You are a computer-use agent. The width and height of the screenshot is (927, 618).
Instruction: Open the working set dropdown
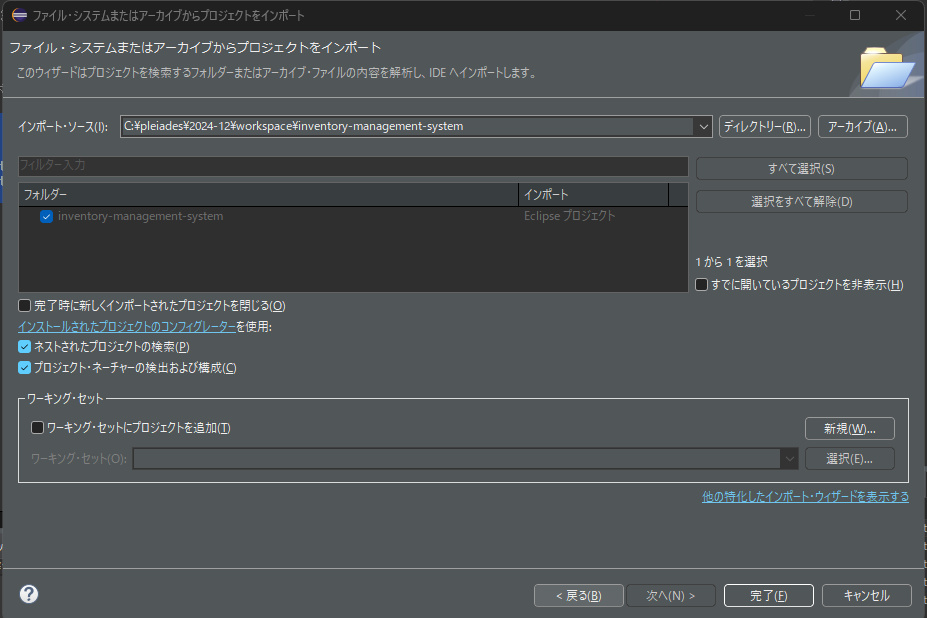[789, 458]
